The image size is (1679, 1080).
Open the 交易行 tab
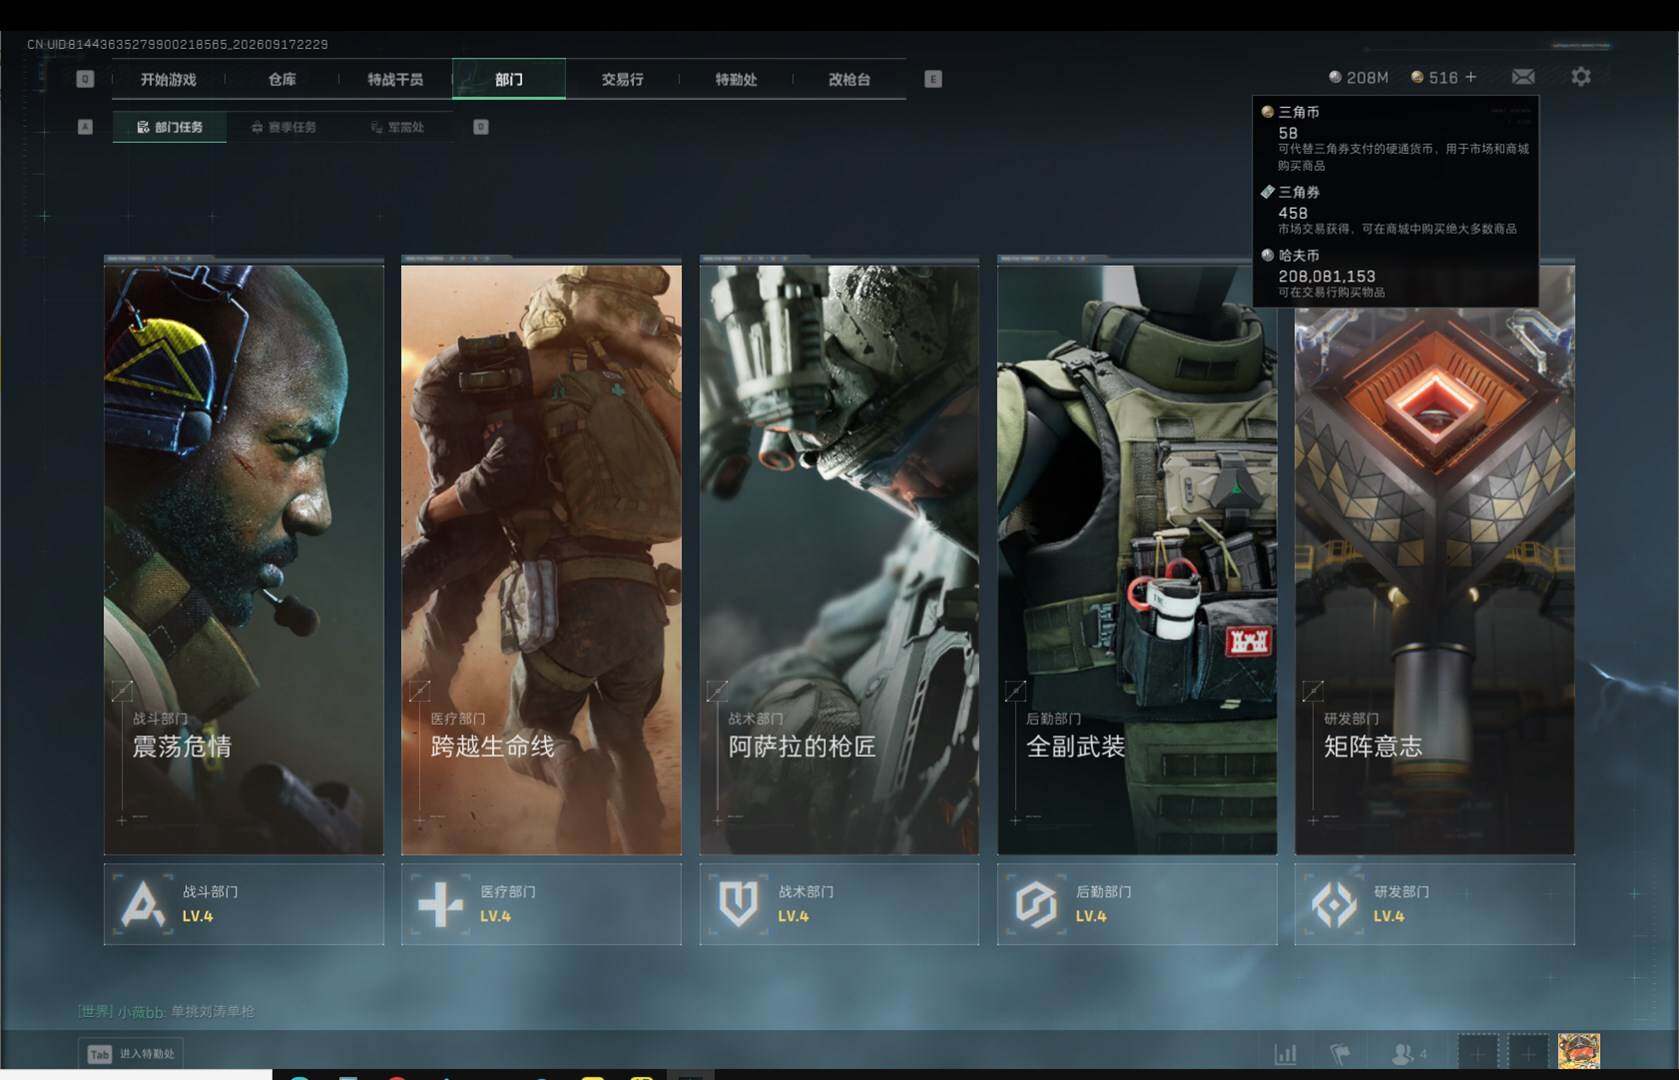622,79
